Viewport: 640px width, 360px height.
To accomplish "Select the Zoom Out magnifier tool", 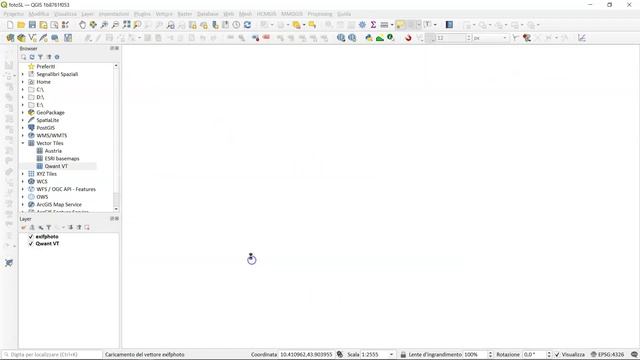I will coord(116,25).
